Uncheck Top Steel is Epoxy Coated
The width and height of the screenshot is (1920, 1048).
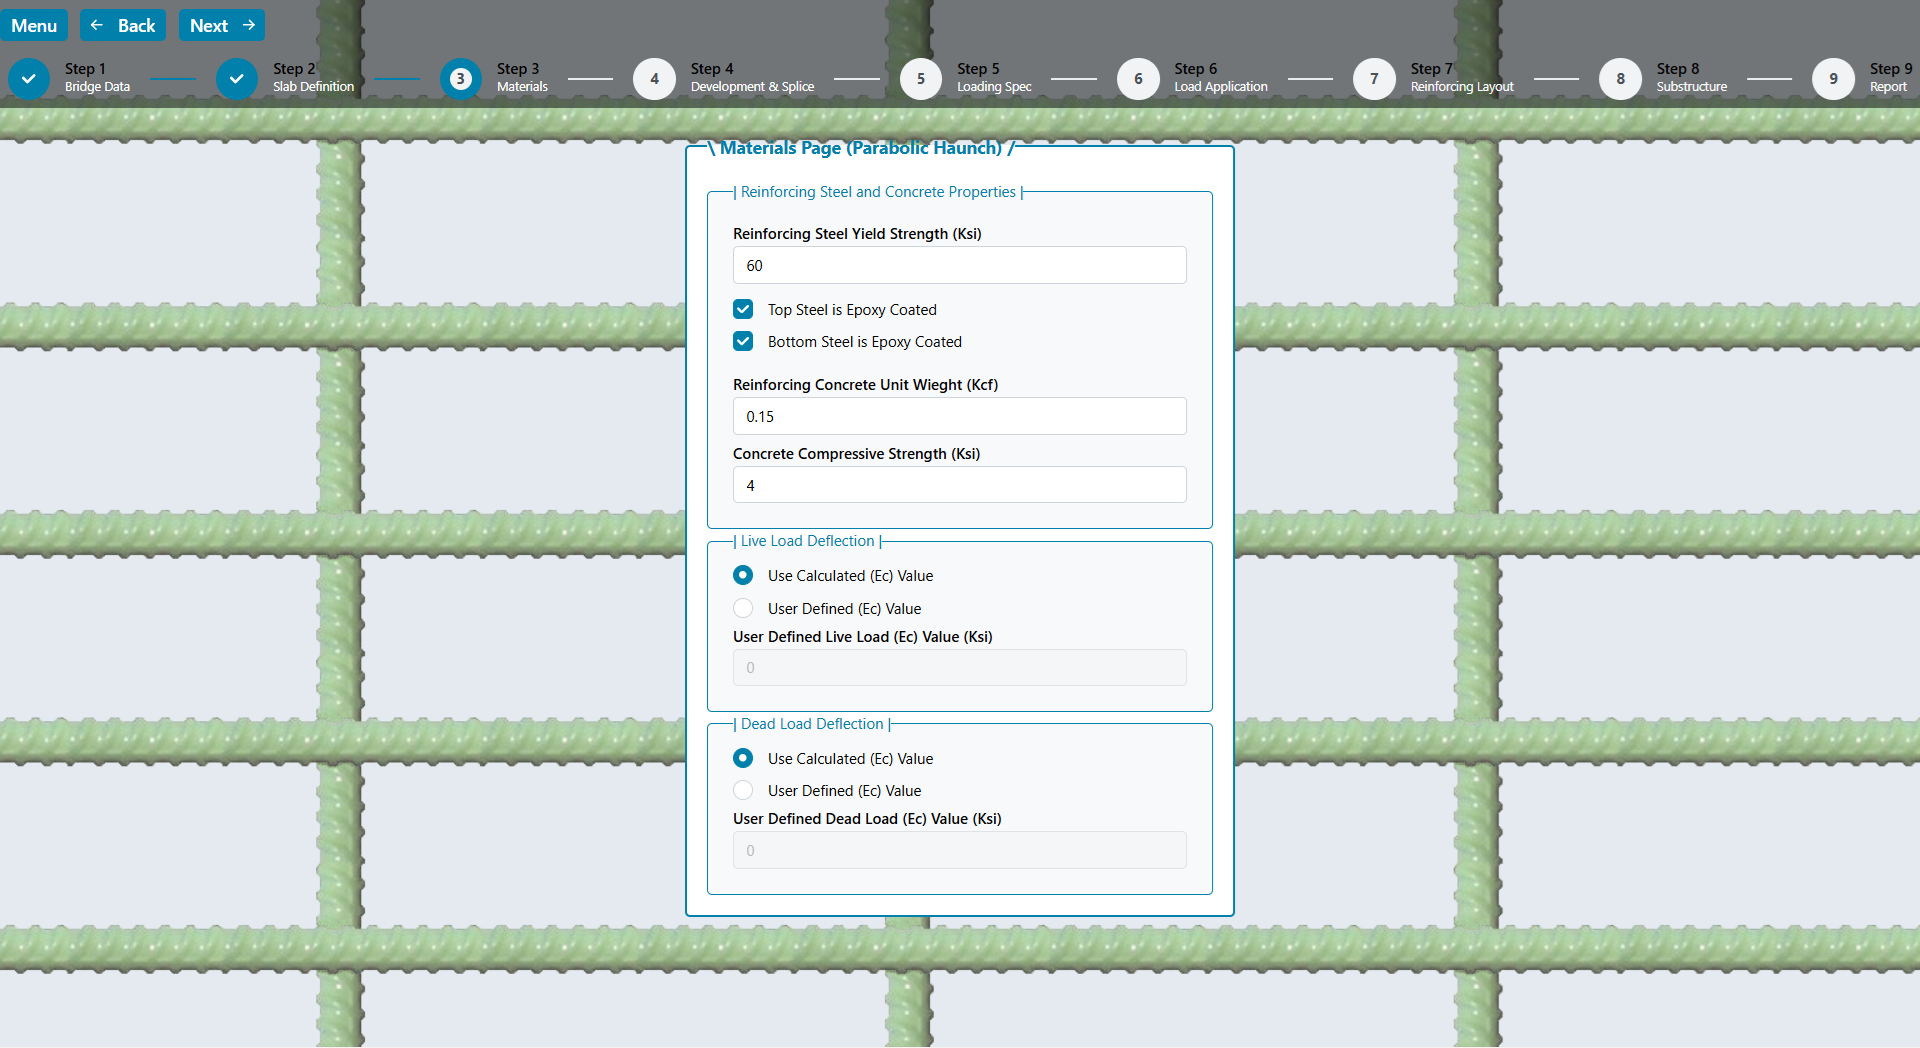pyautogui.click(x=743, y=310)
